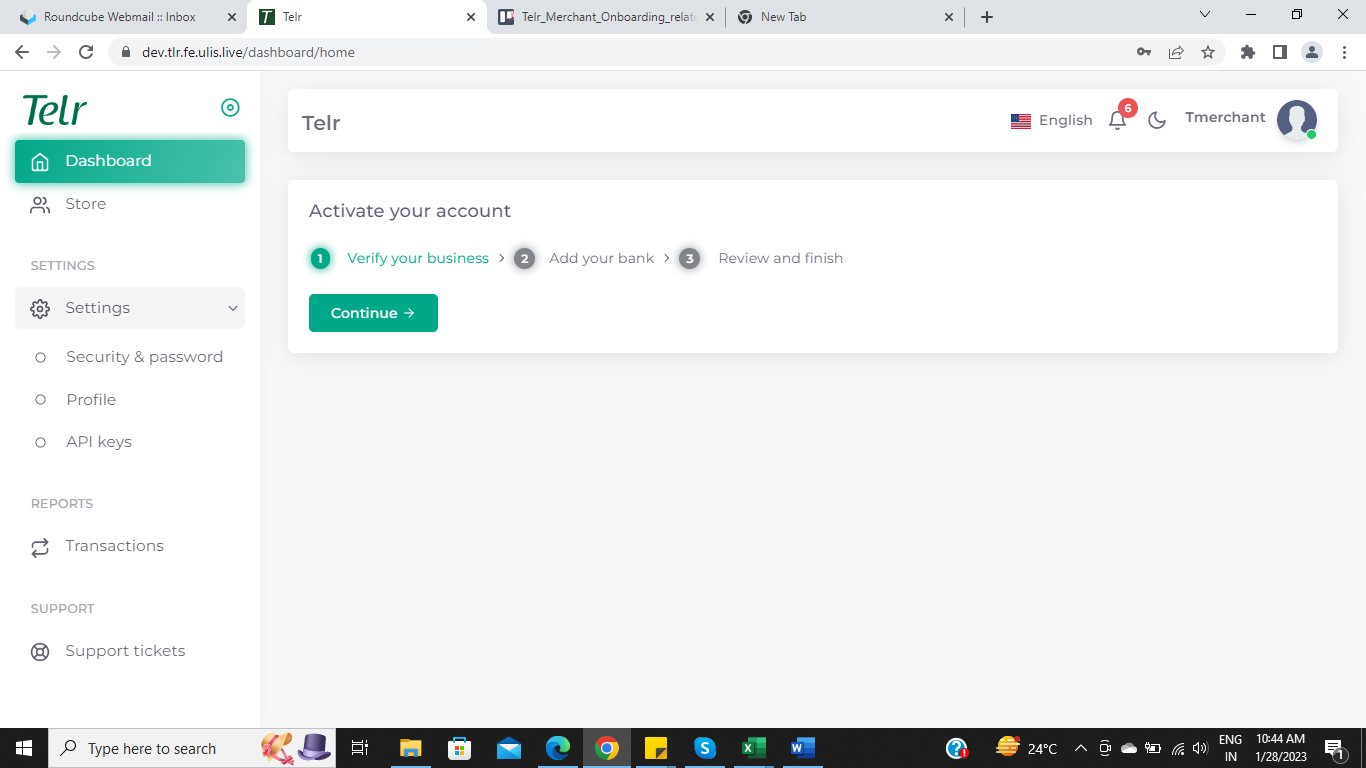Toggle the Chrome side panel
The width and height of the screenshot is (1366, 768).
coord(1280,52)
